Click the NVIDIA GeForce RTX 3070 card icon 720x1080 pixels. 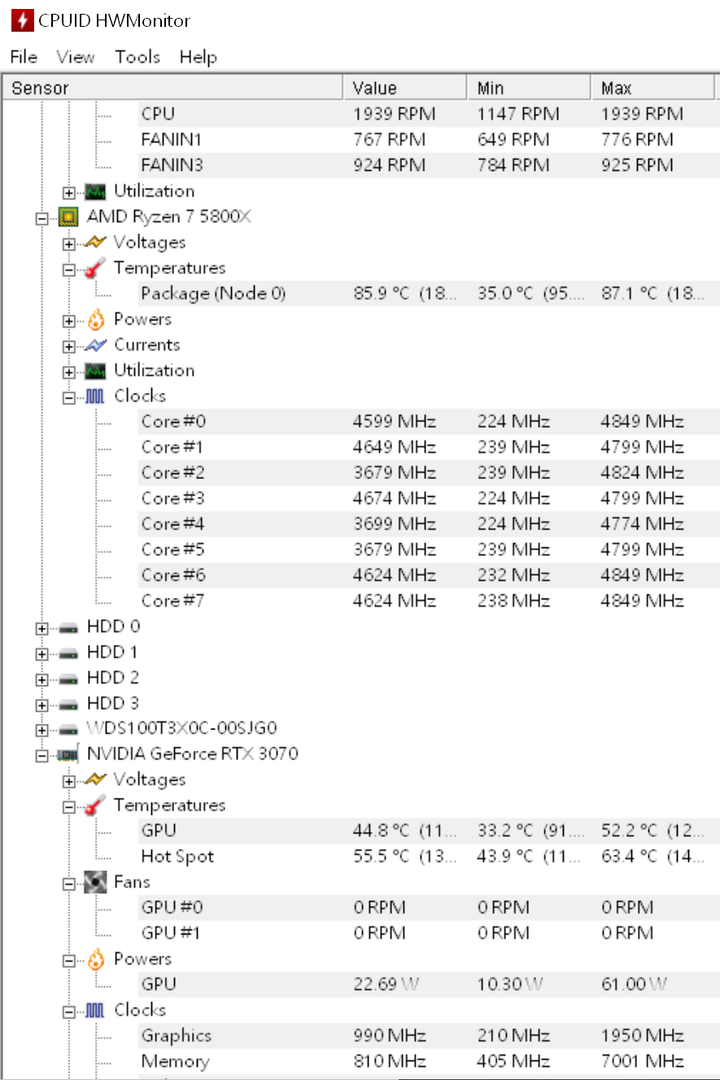click(68, 754)
